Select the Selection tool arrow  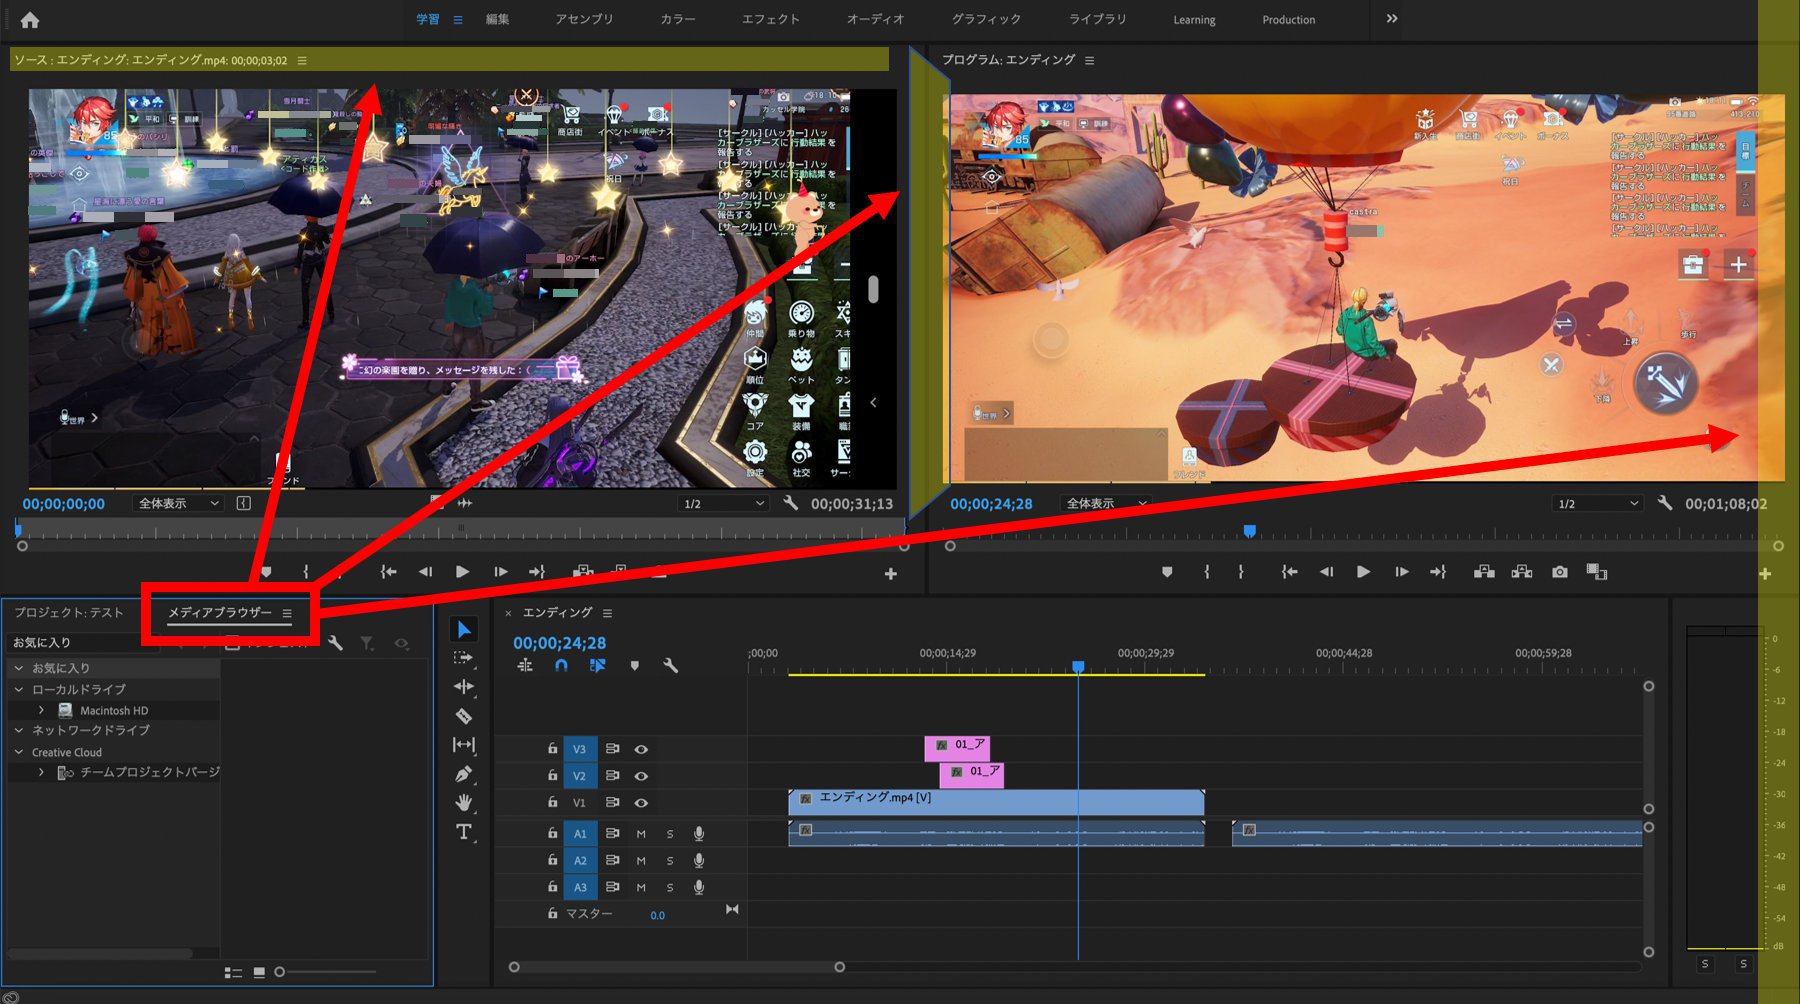[x=463, y=629]
